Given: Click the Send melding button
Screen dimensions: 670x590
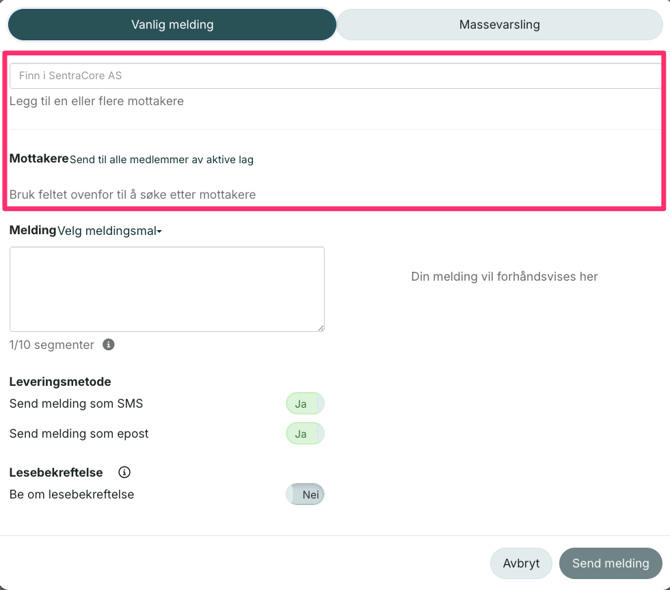Looking at the screenshot, I should coord(610,563).
